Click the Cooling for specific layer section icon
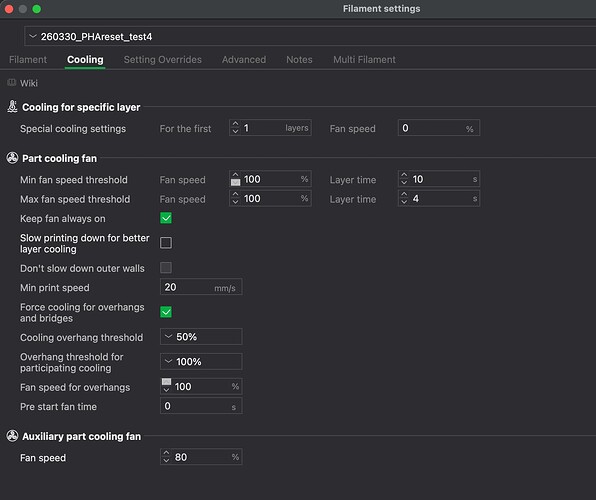The height and width of the screenshot is (500, 596). 12,107
